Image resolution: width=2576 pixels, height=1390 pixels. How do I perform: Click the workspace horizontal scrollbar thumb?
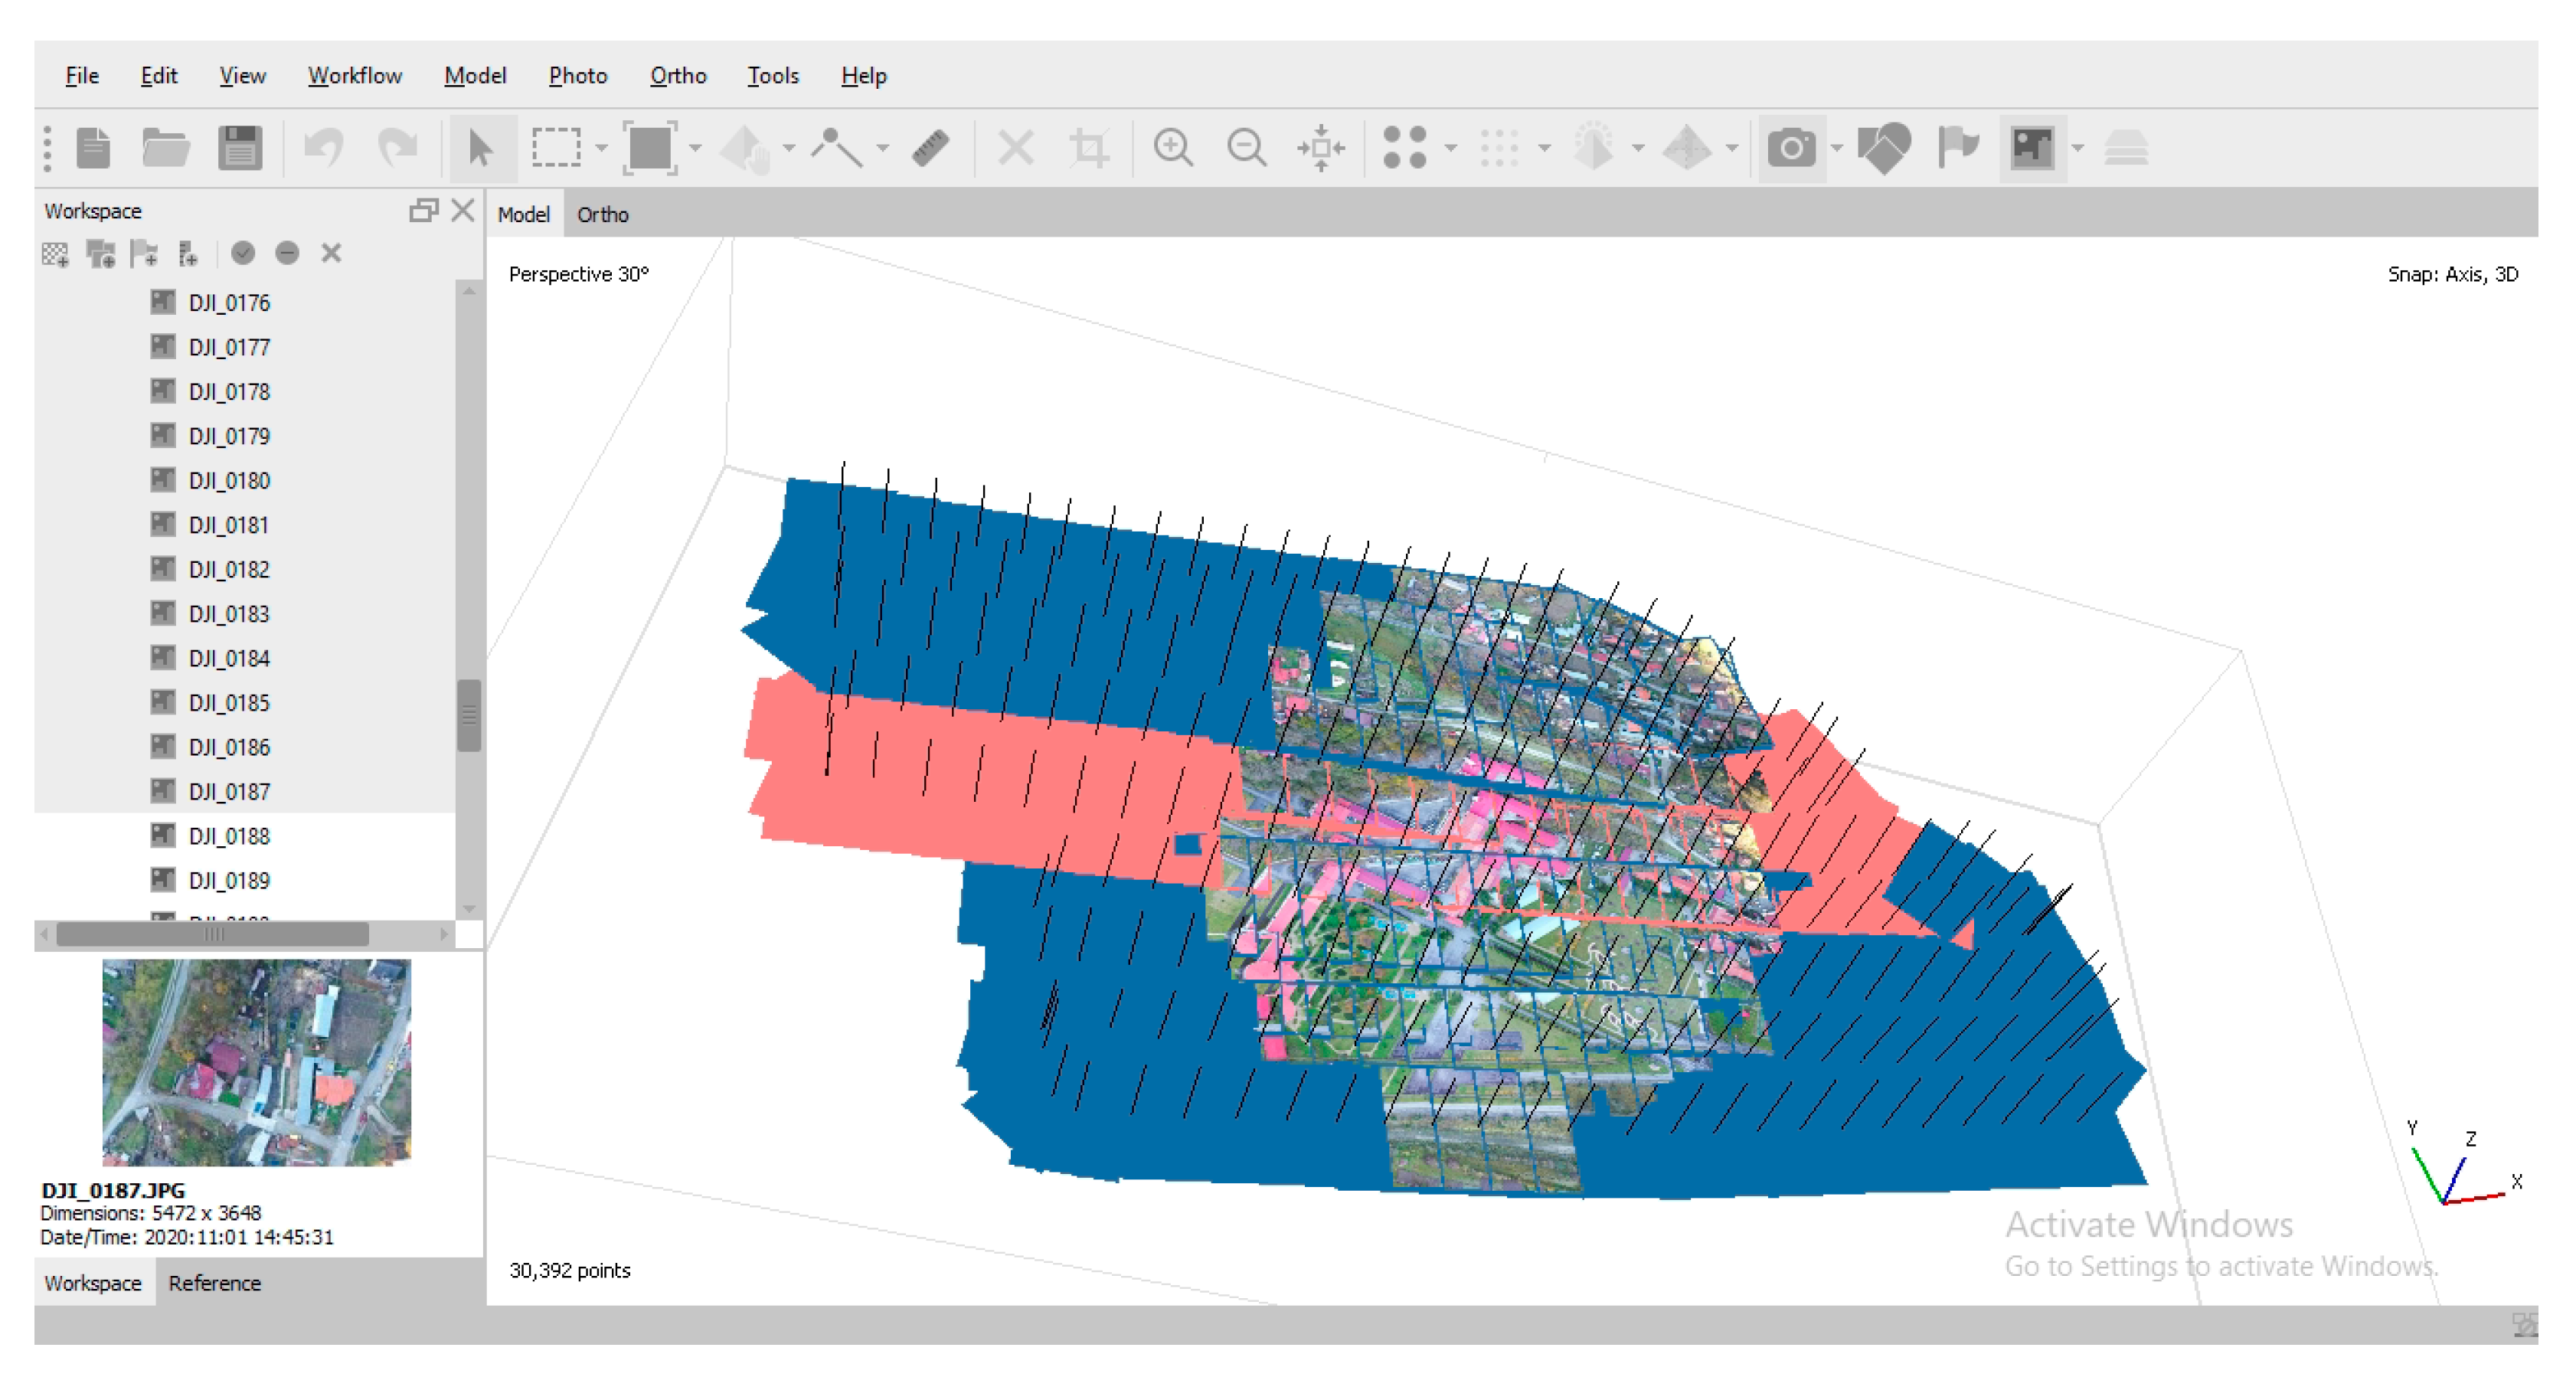tap(212, 934)
